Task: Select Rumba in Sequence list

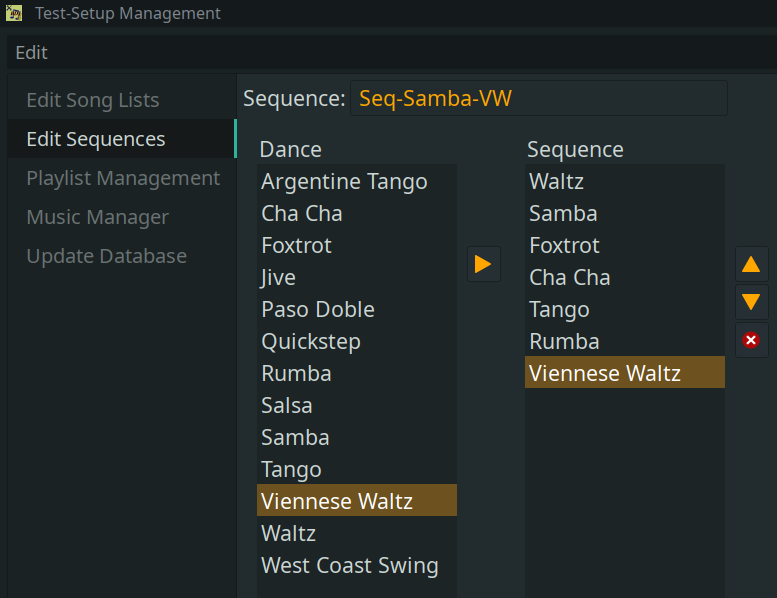Action: tap(625, 341)
